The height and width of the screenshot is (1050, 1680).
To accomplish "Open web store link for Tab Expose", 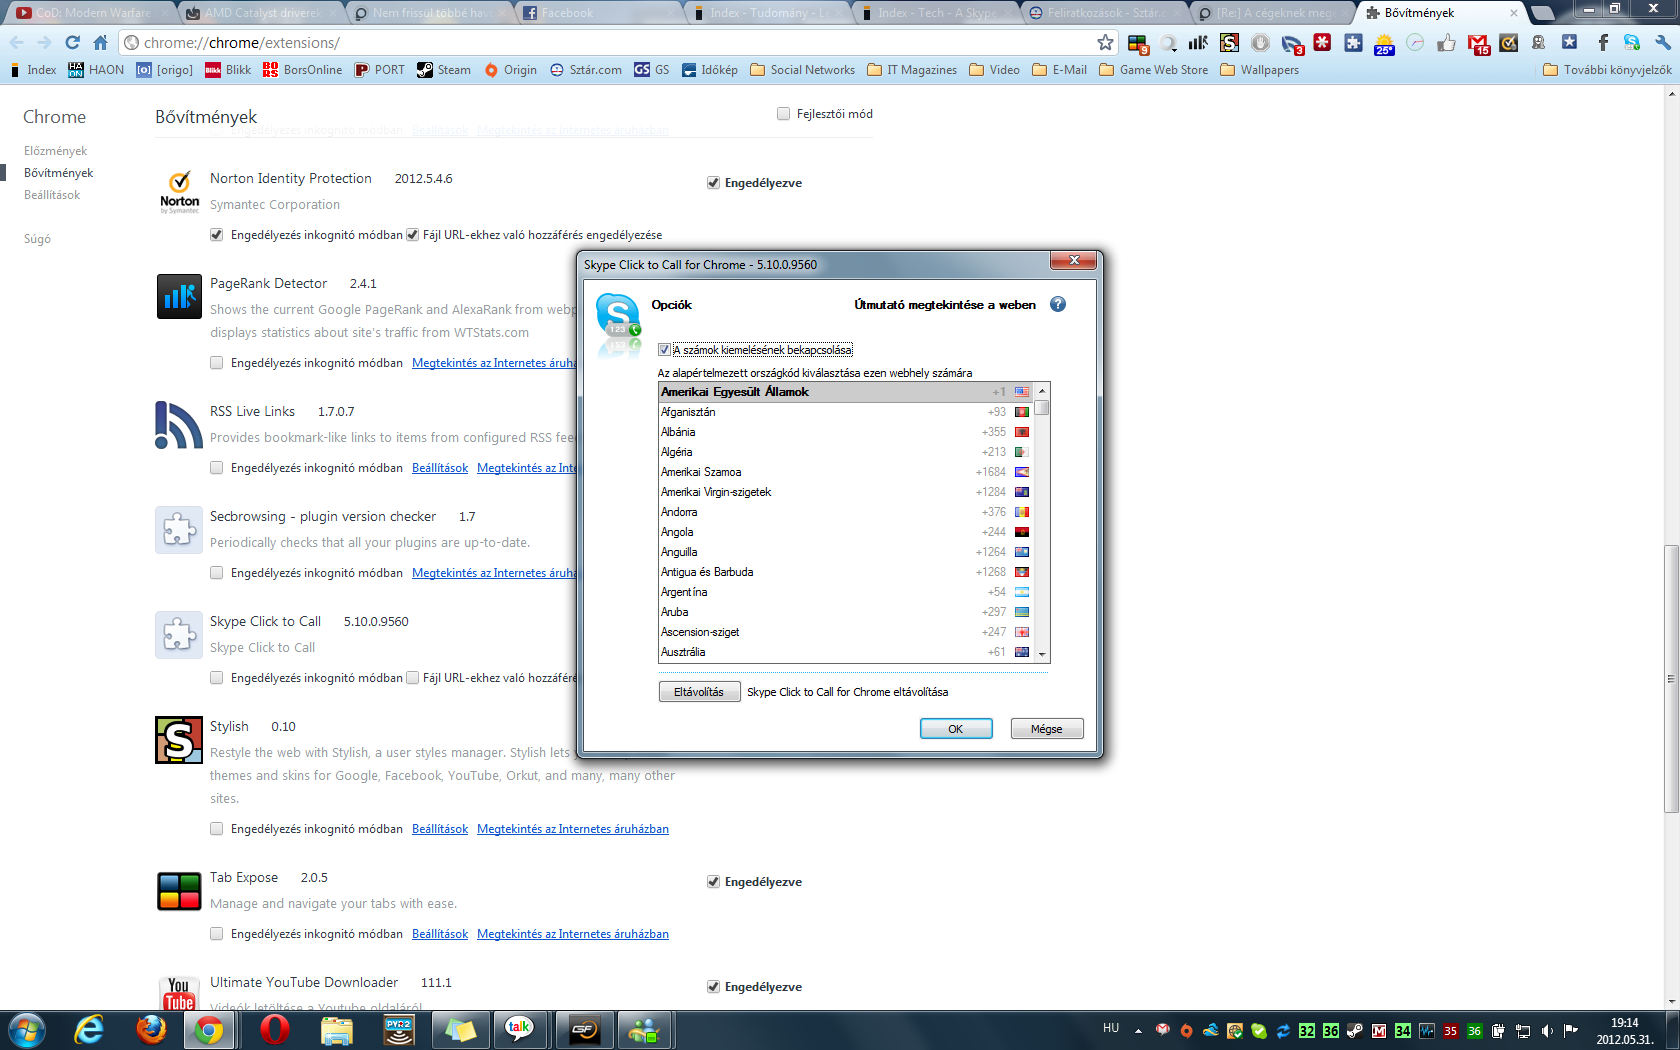I will point(573,934).
